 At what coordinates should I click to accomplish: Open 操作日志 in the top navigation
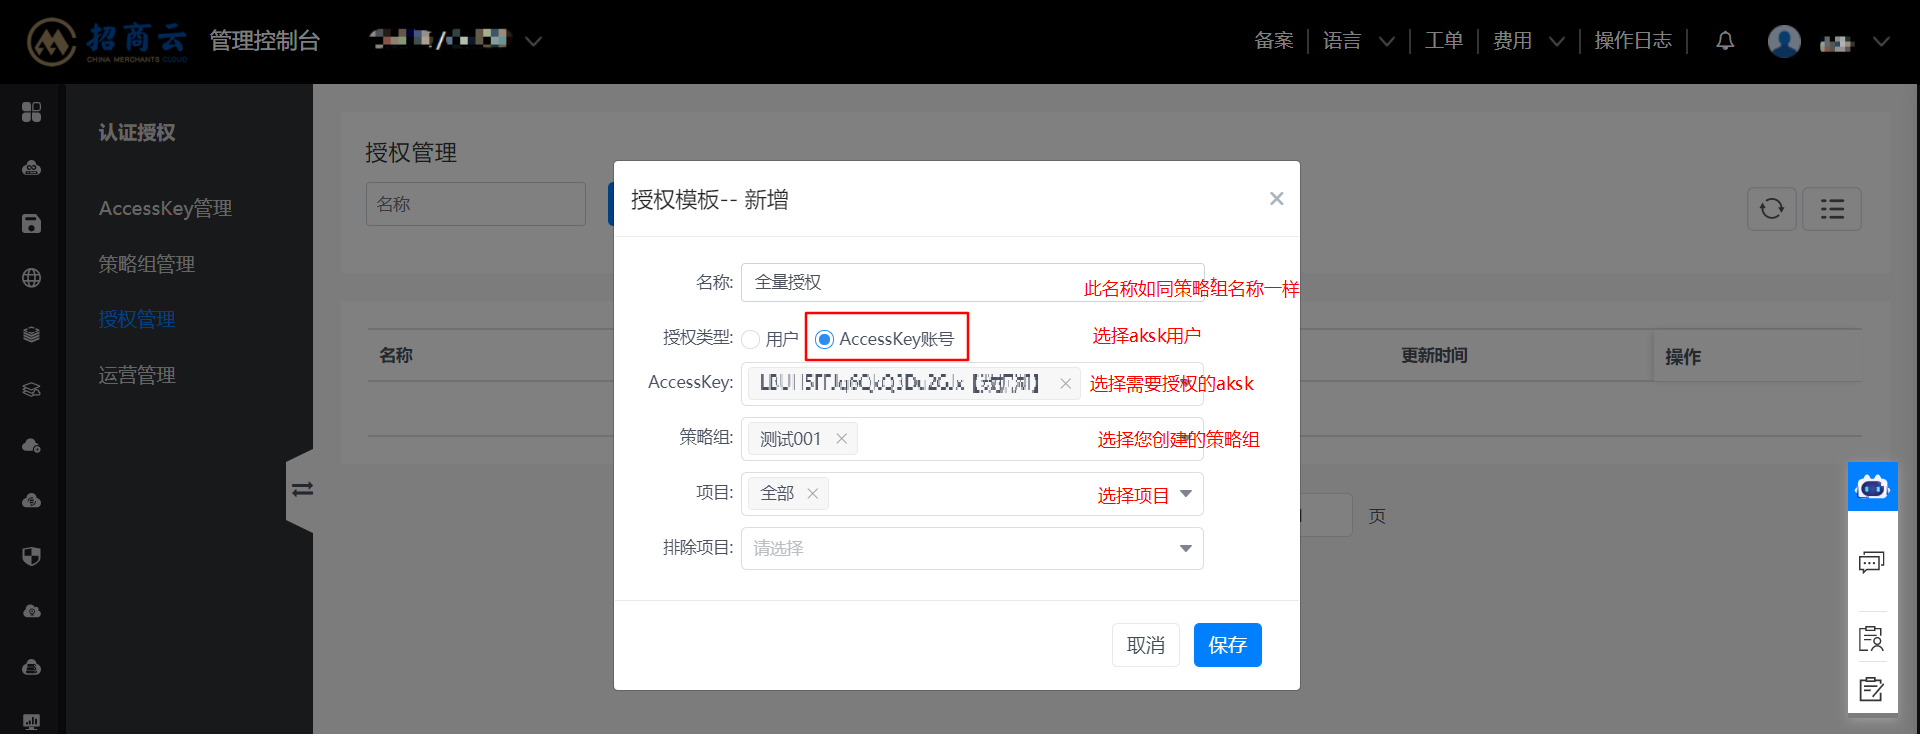click(x=1633, y=41)
